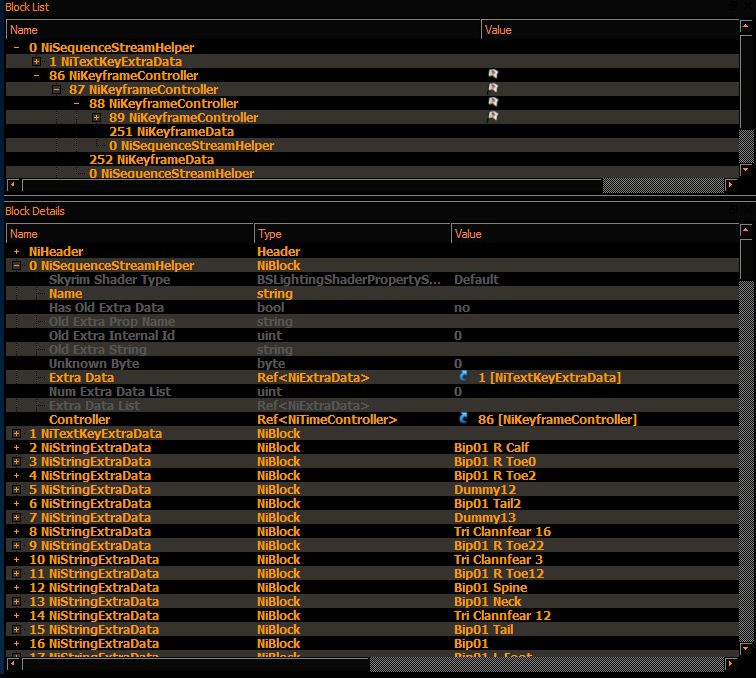
Task: Click the Block List scroll down arrow
Action: [745, 169]
